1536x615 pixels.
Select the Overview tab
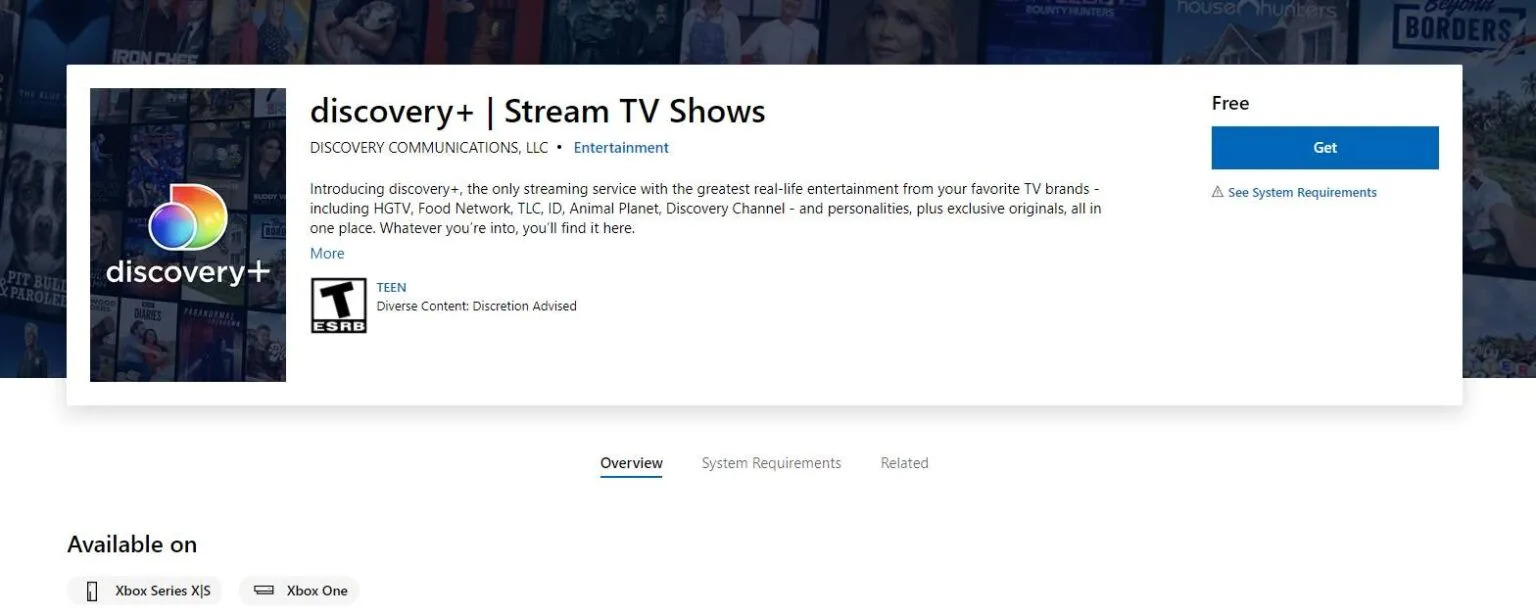(631, 463)
